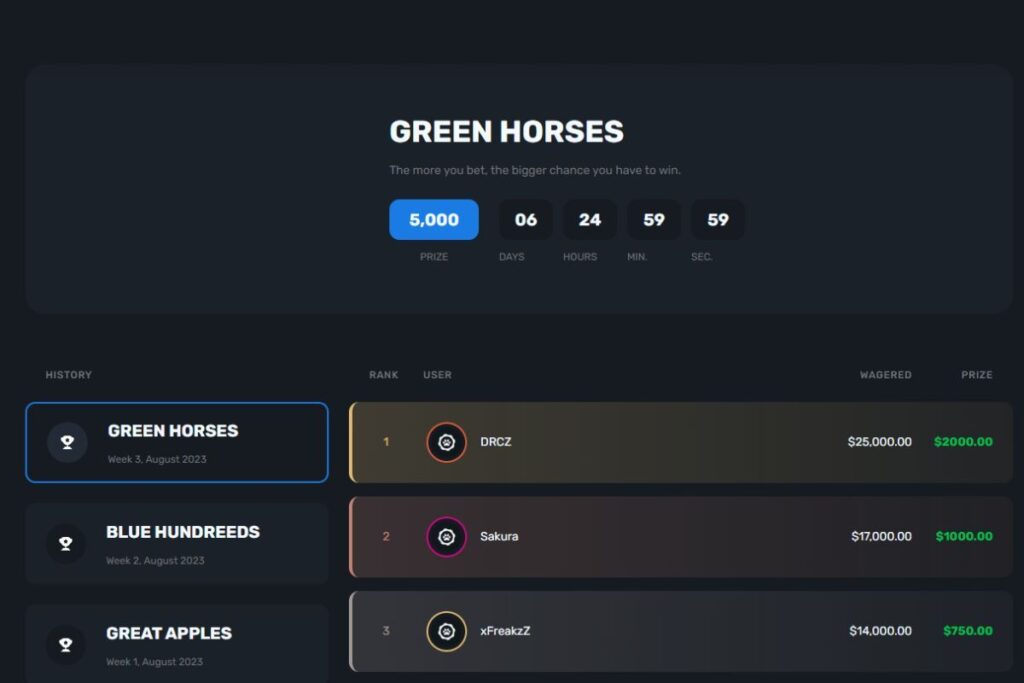Click the $1000.00 prize amount
The image size is (1024, 683).
click(964, 537)
